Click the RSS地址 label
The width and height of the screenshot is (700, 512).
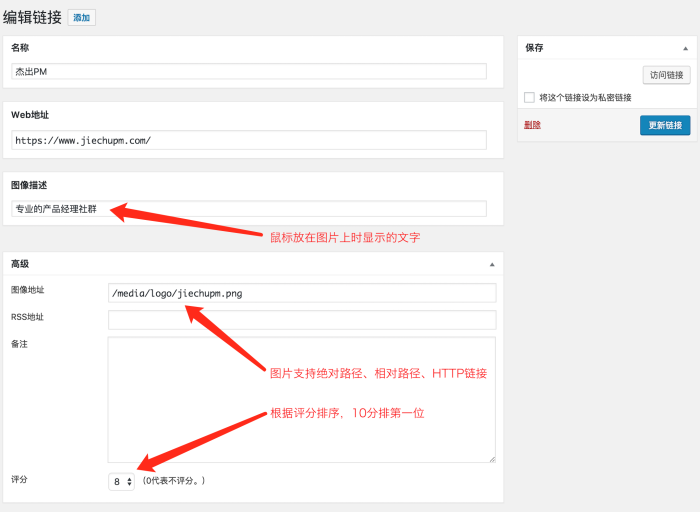(27, 317)
